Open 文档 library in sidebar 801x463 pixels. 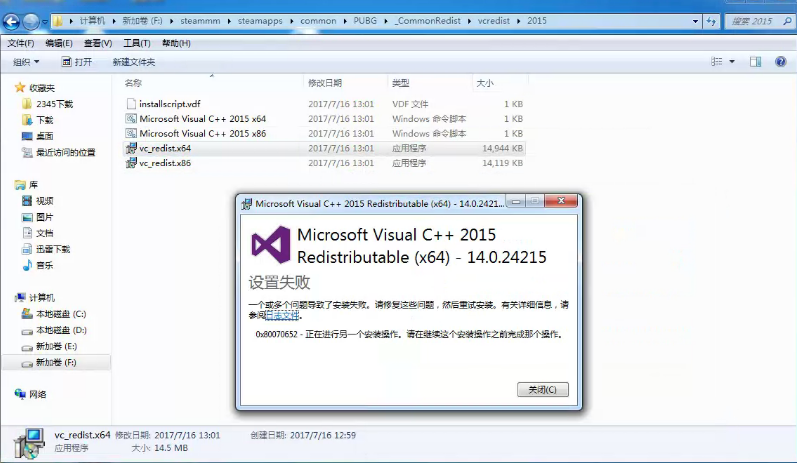(x=44, y=233)
